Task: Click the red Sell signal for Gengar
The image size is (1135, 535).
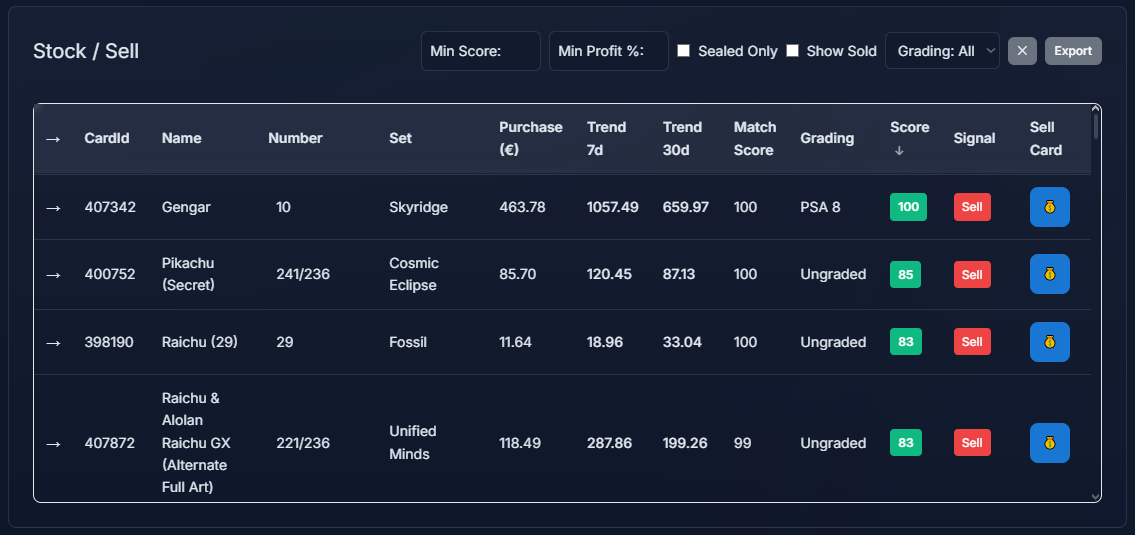Action: tap(972, 207)
